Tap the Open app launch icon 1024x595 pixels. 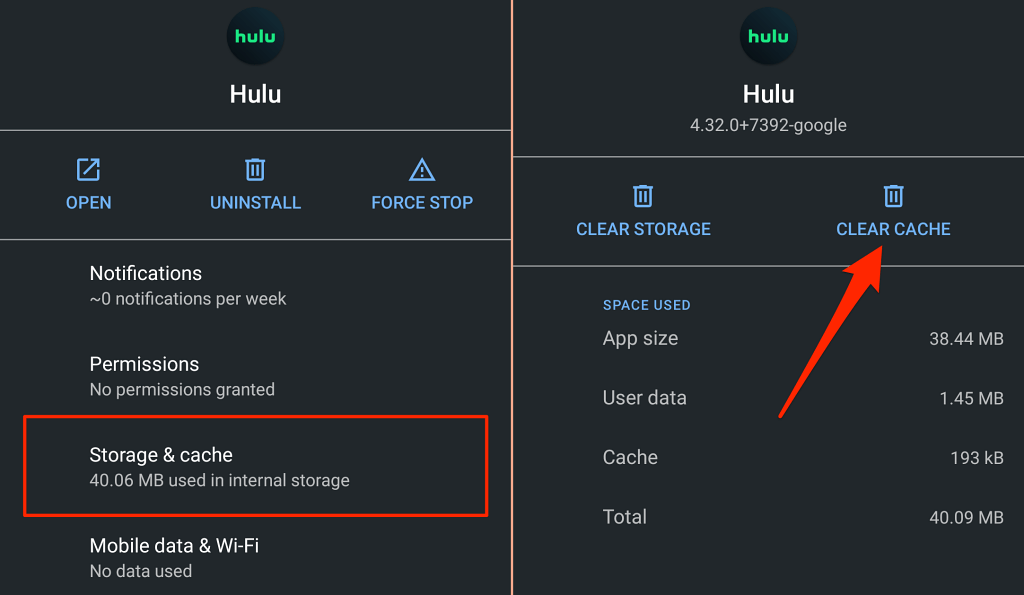pyautogui.click(x=89, y=169)
